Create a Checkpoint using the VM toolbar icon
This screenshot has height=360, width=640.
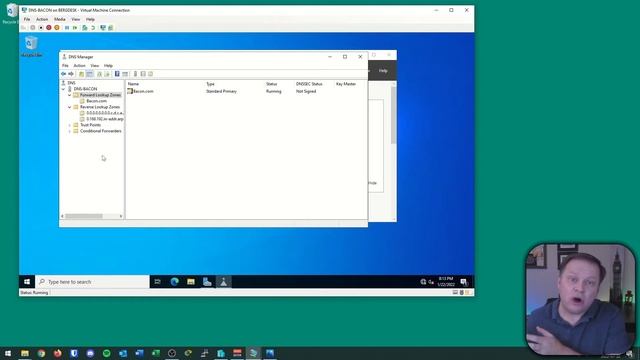(84, 28)
